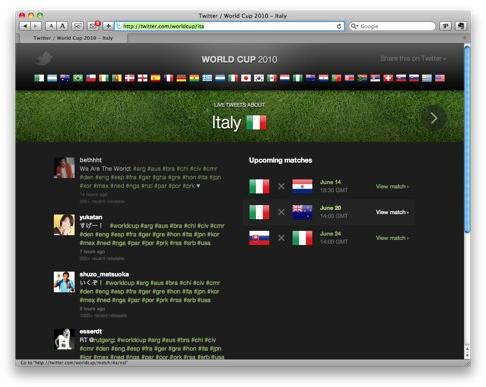Screen dimensions: 486x387
Task: Click the Twitter bird logo
Action: coord(44,58)
